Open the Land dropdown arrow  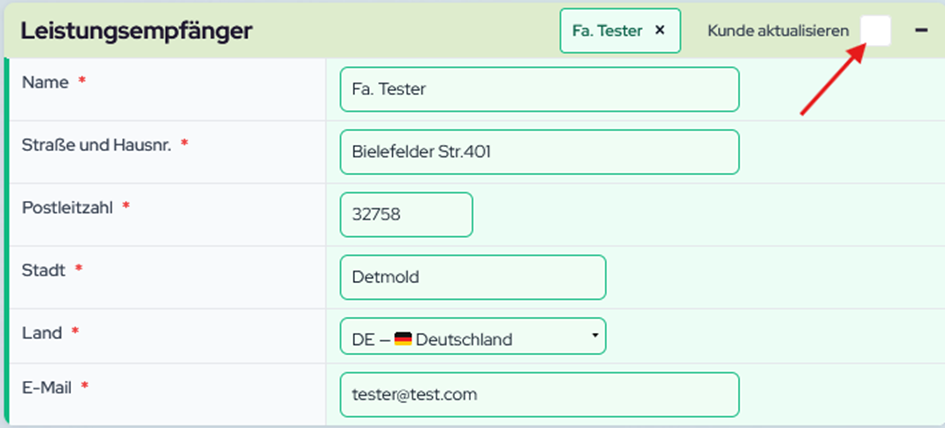(x=594, y=335)
